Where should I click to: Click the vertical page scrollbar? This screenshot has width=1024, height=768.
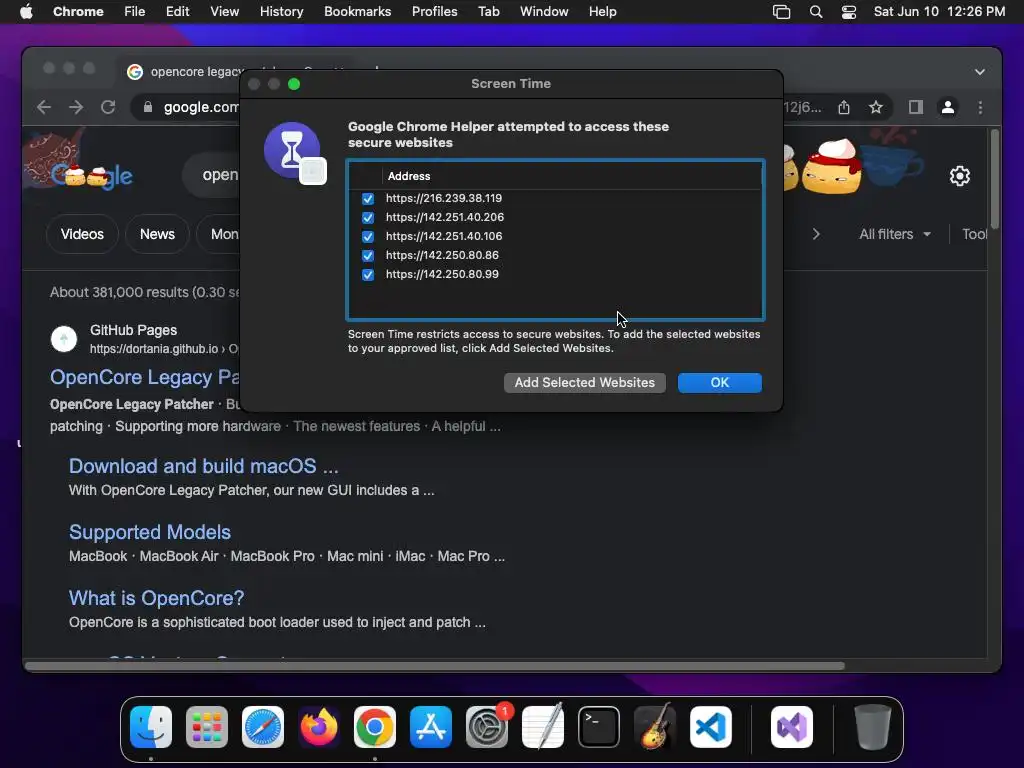point(995,179)
